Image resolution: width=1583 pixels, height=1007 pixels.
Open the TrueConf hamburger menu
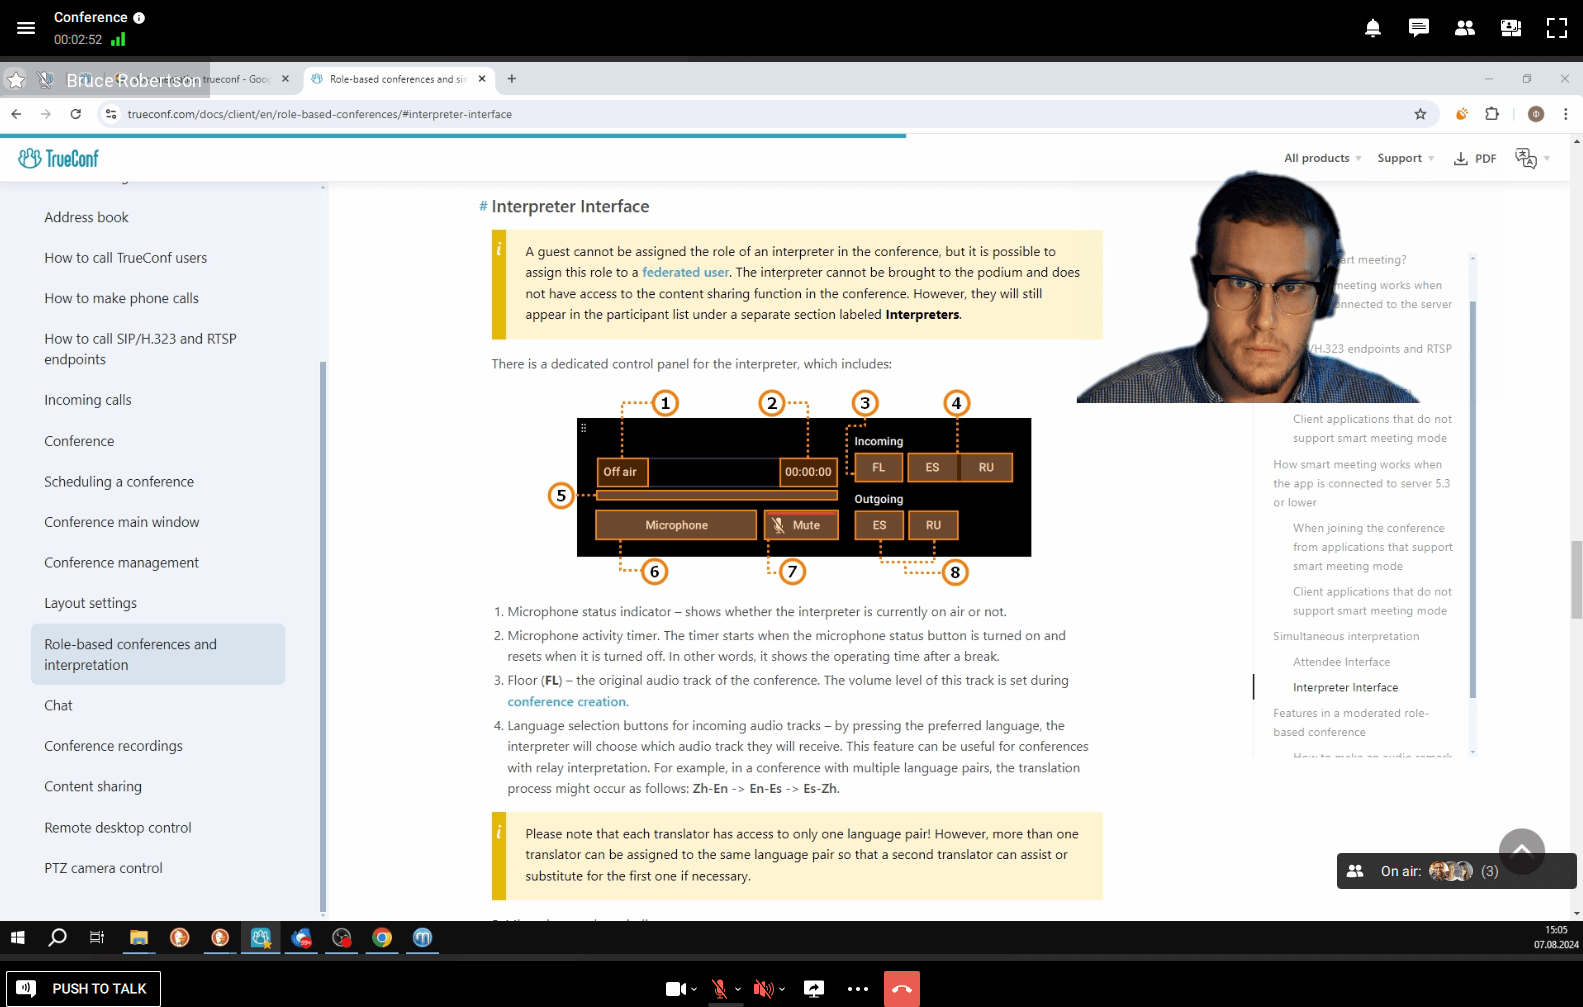pyautogui.click(x=26, y=28)
